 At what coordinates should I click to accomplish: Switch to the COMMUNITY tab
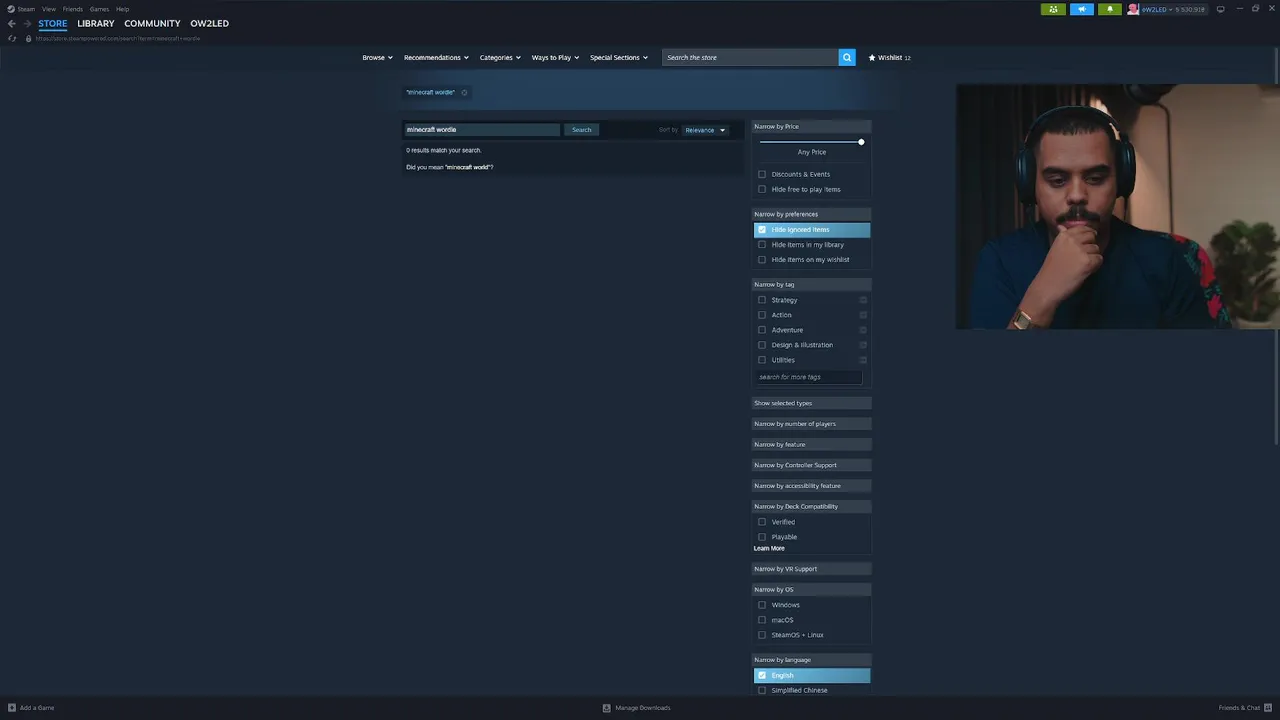point(152,23)
